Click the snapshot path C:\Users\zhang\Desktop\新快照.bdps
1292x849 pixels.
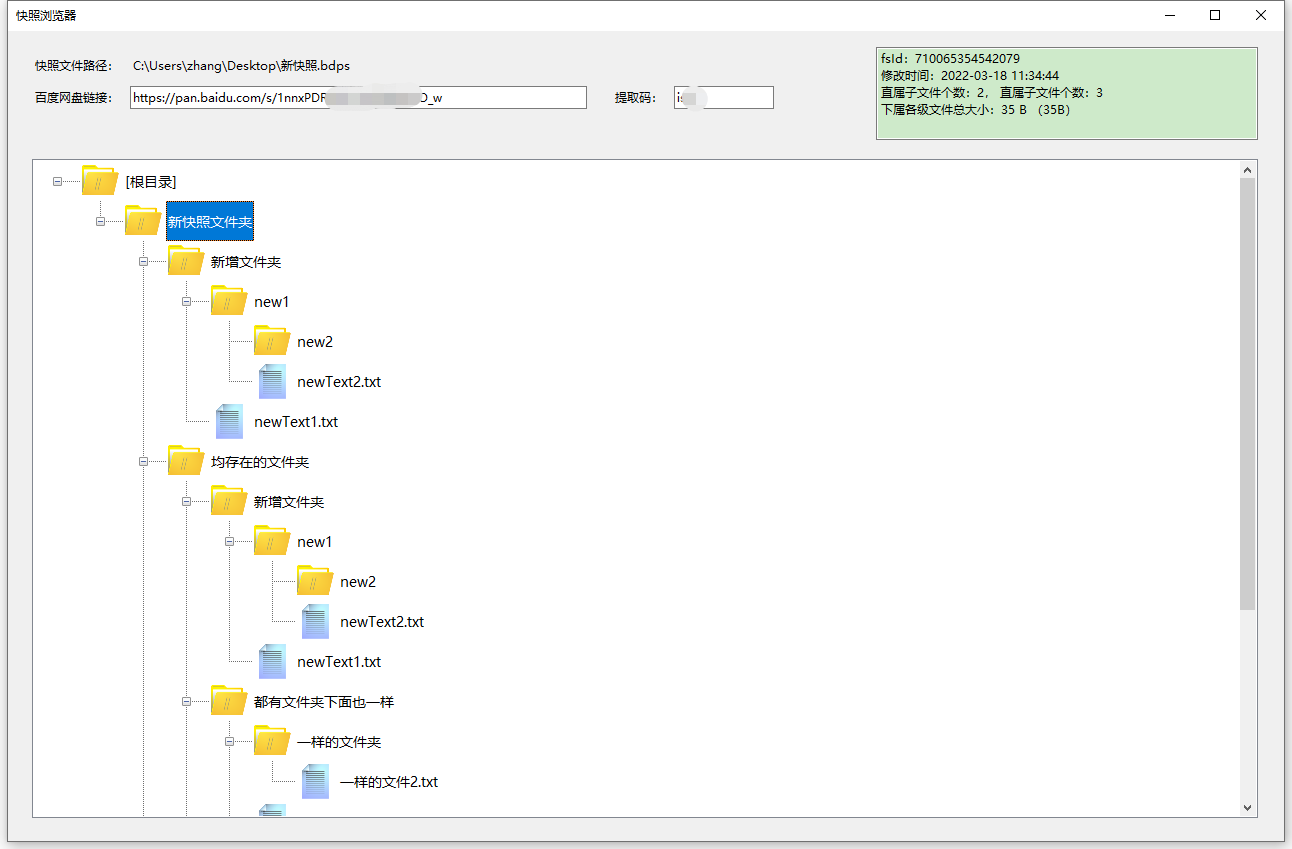click(x=241, y=66)
